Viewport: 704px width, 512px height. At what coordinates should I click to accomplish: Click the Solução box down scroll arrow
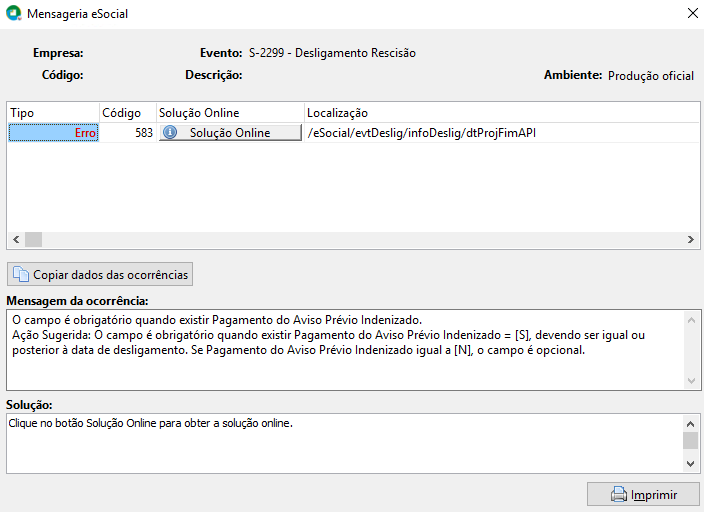point(691,464)
